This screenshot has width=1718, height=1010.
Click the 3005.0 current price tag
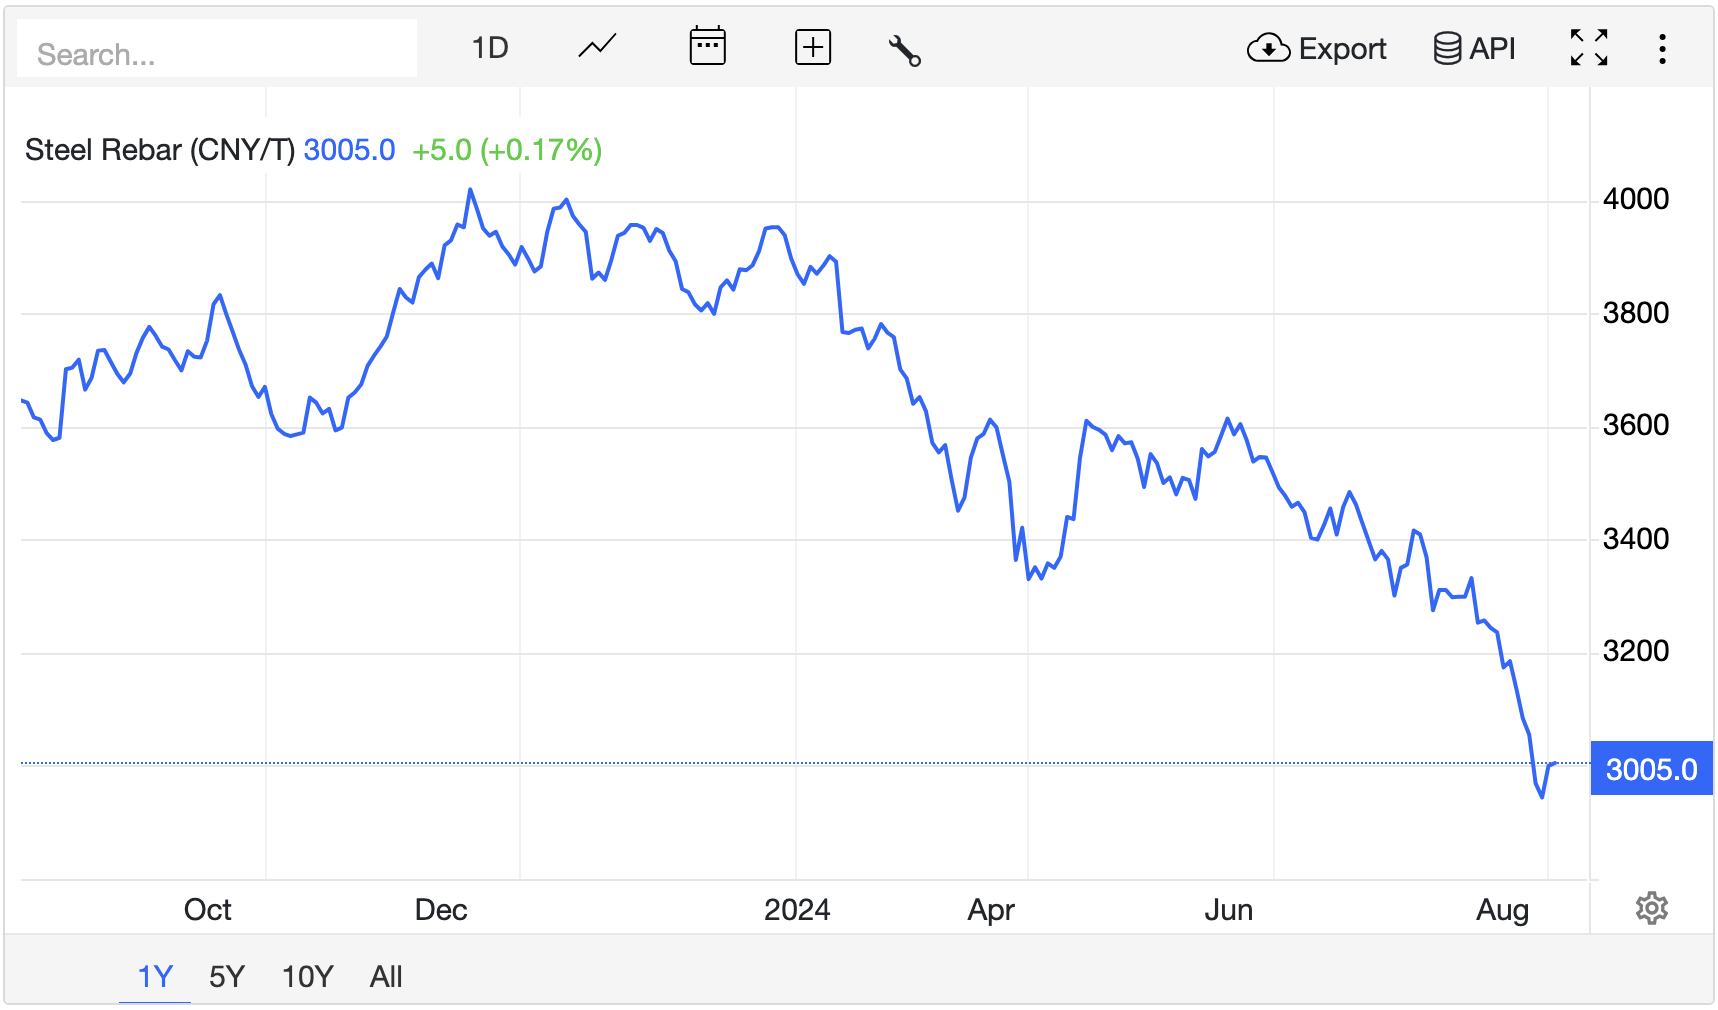[1651, 769]
